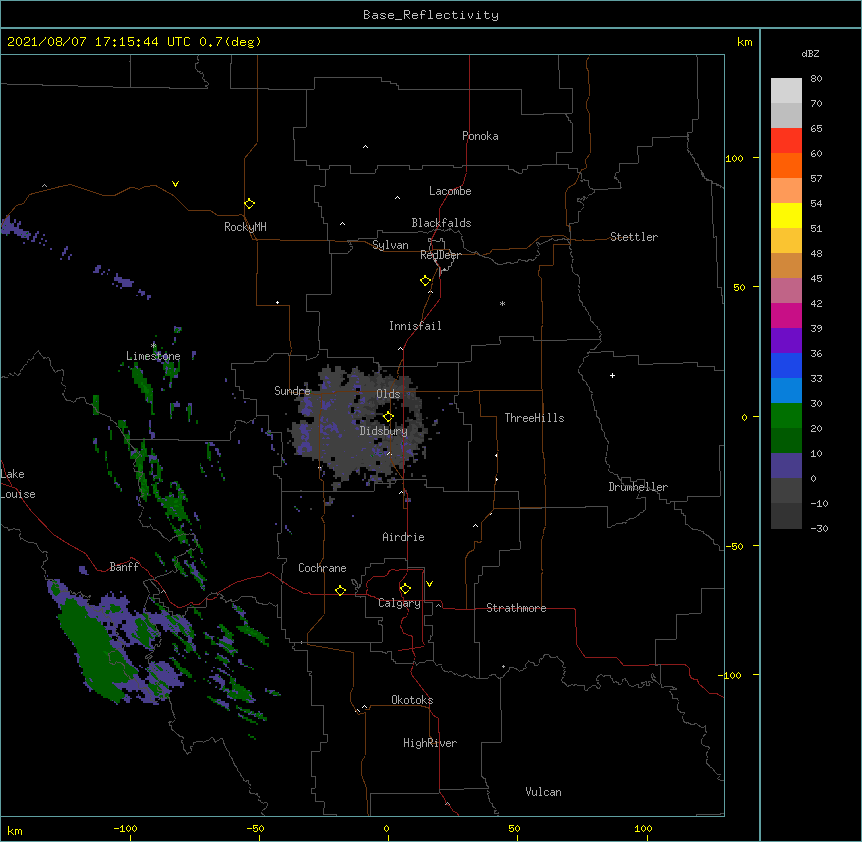Click the Sundre town label
The height and width of the screenshot is (842, 862).
pos(292,391)
